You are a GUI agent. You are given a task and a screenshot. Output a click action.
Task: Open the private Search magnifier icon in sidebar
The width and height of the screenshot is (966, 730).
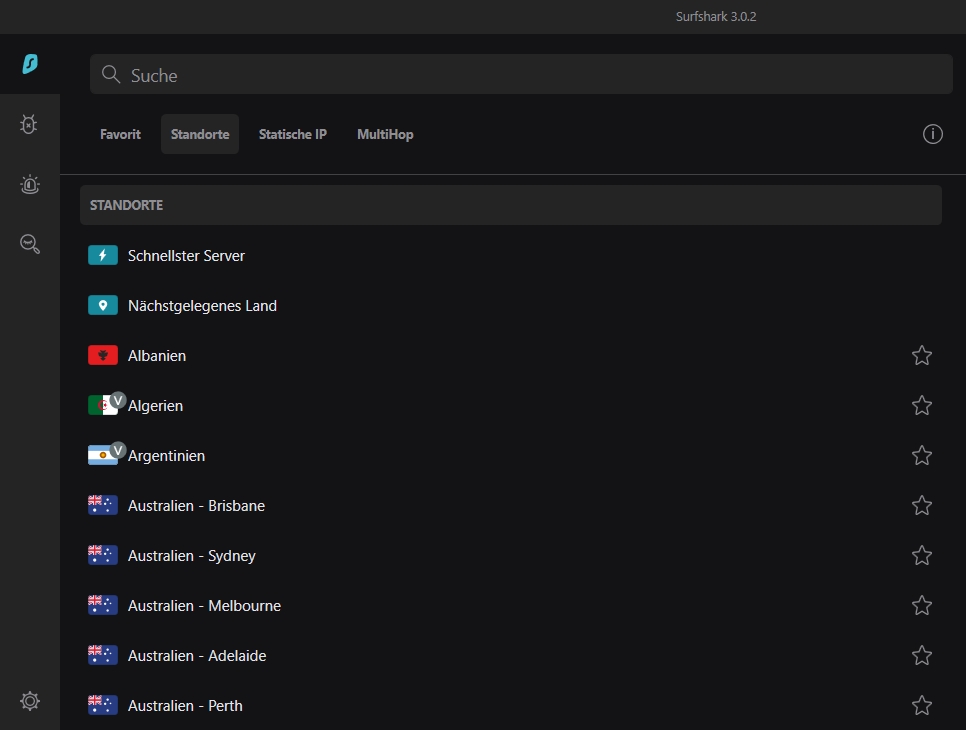30,244
